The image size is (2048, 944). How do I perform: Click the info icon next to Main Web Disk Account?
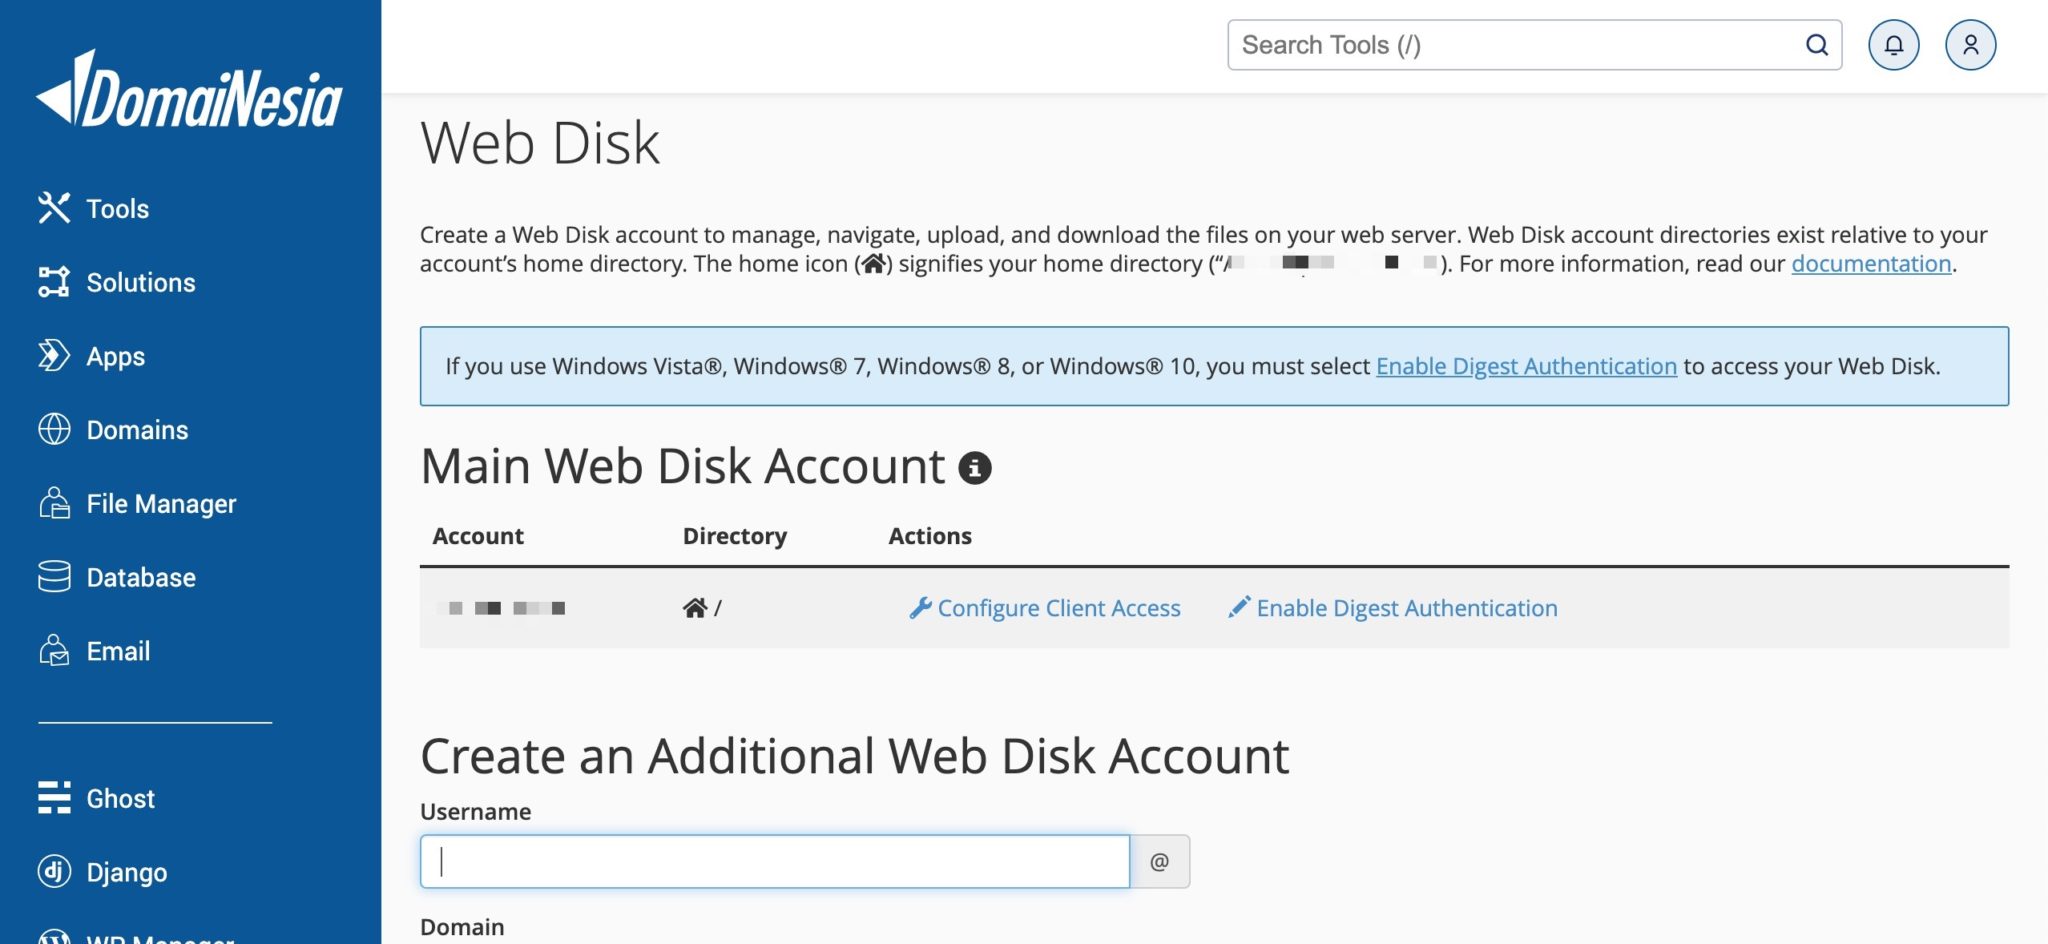click(976, 467)
